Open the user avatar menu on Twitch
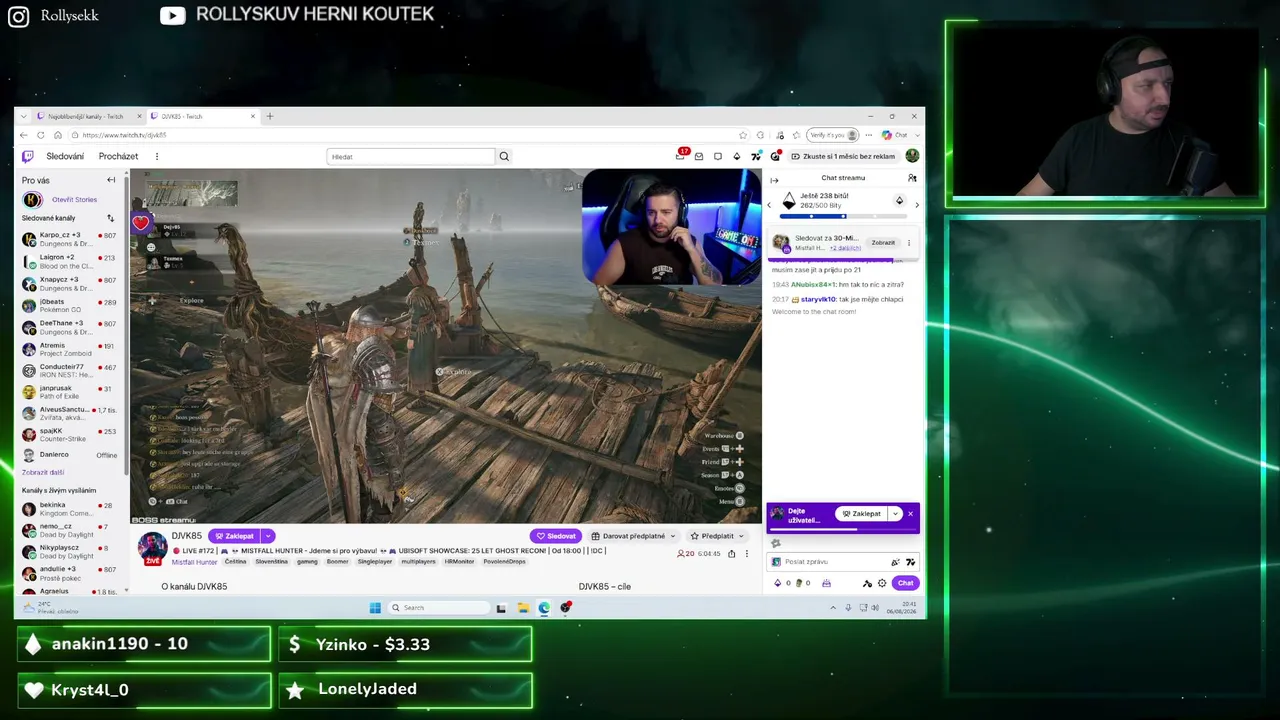This screenshot has width=1280, height=720. click(912, 156)
